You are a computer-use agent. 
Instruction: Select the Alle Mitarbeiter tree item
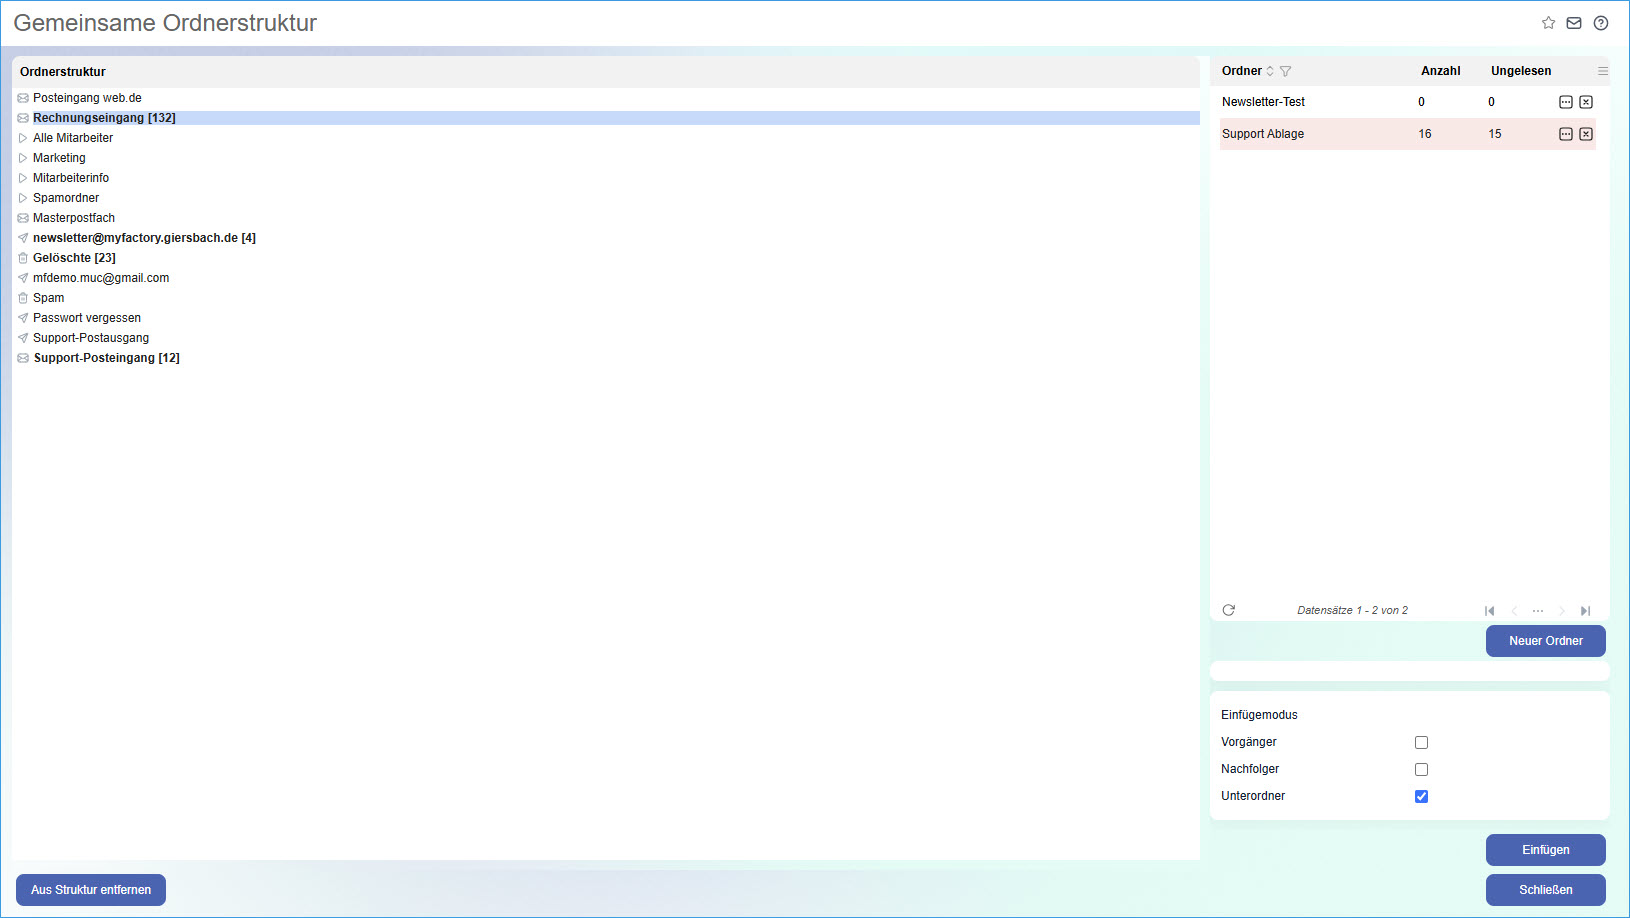pyautogui.click(x=73, y=138)
